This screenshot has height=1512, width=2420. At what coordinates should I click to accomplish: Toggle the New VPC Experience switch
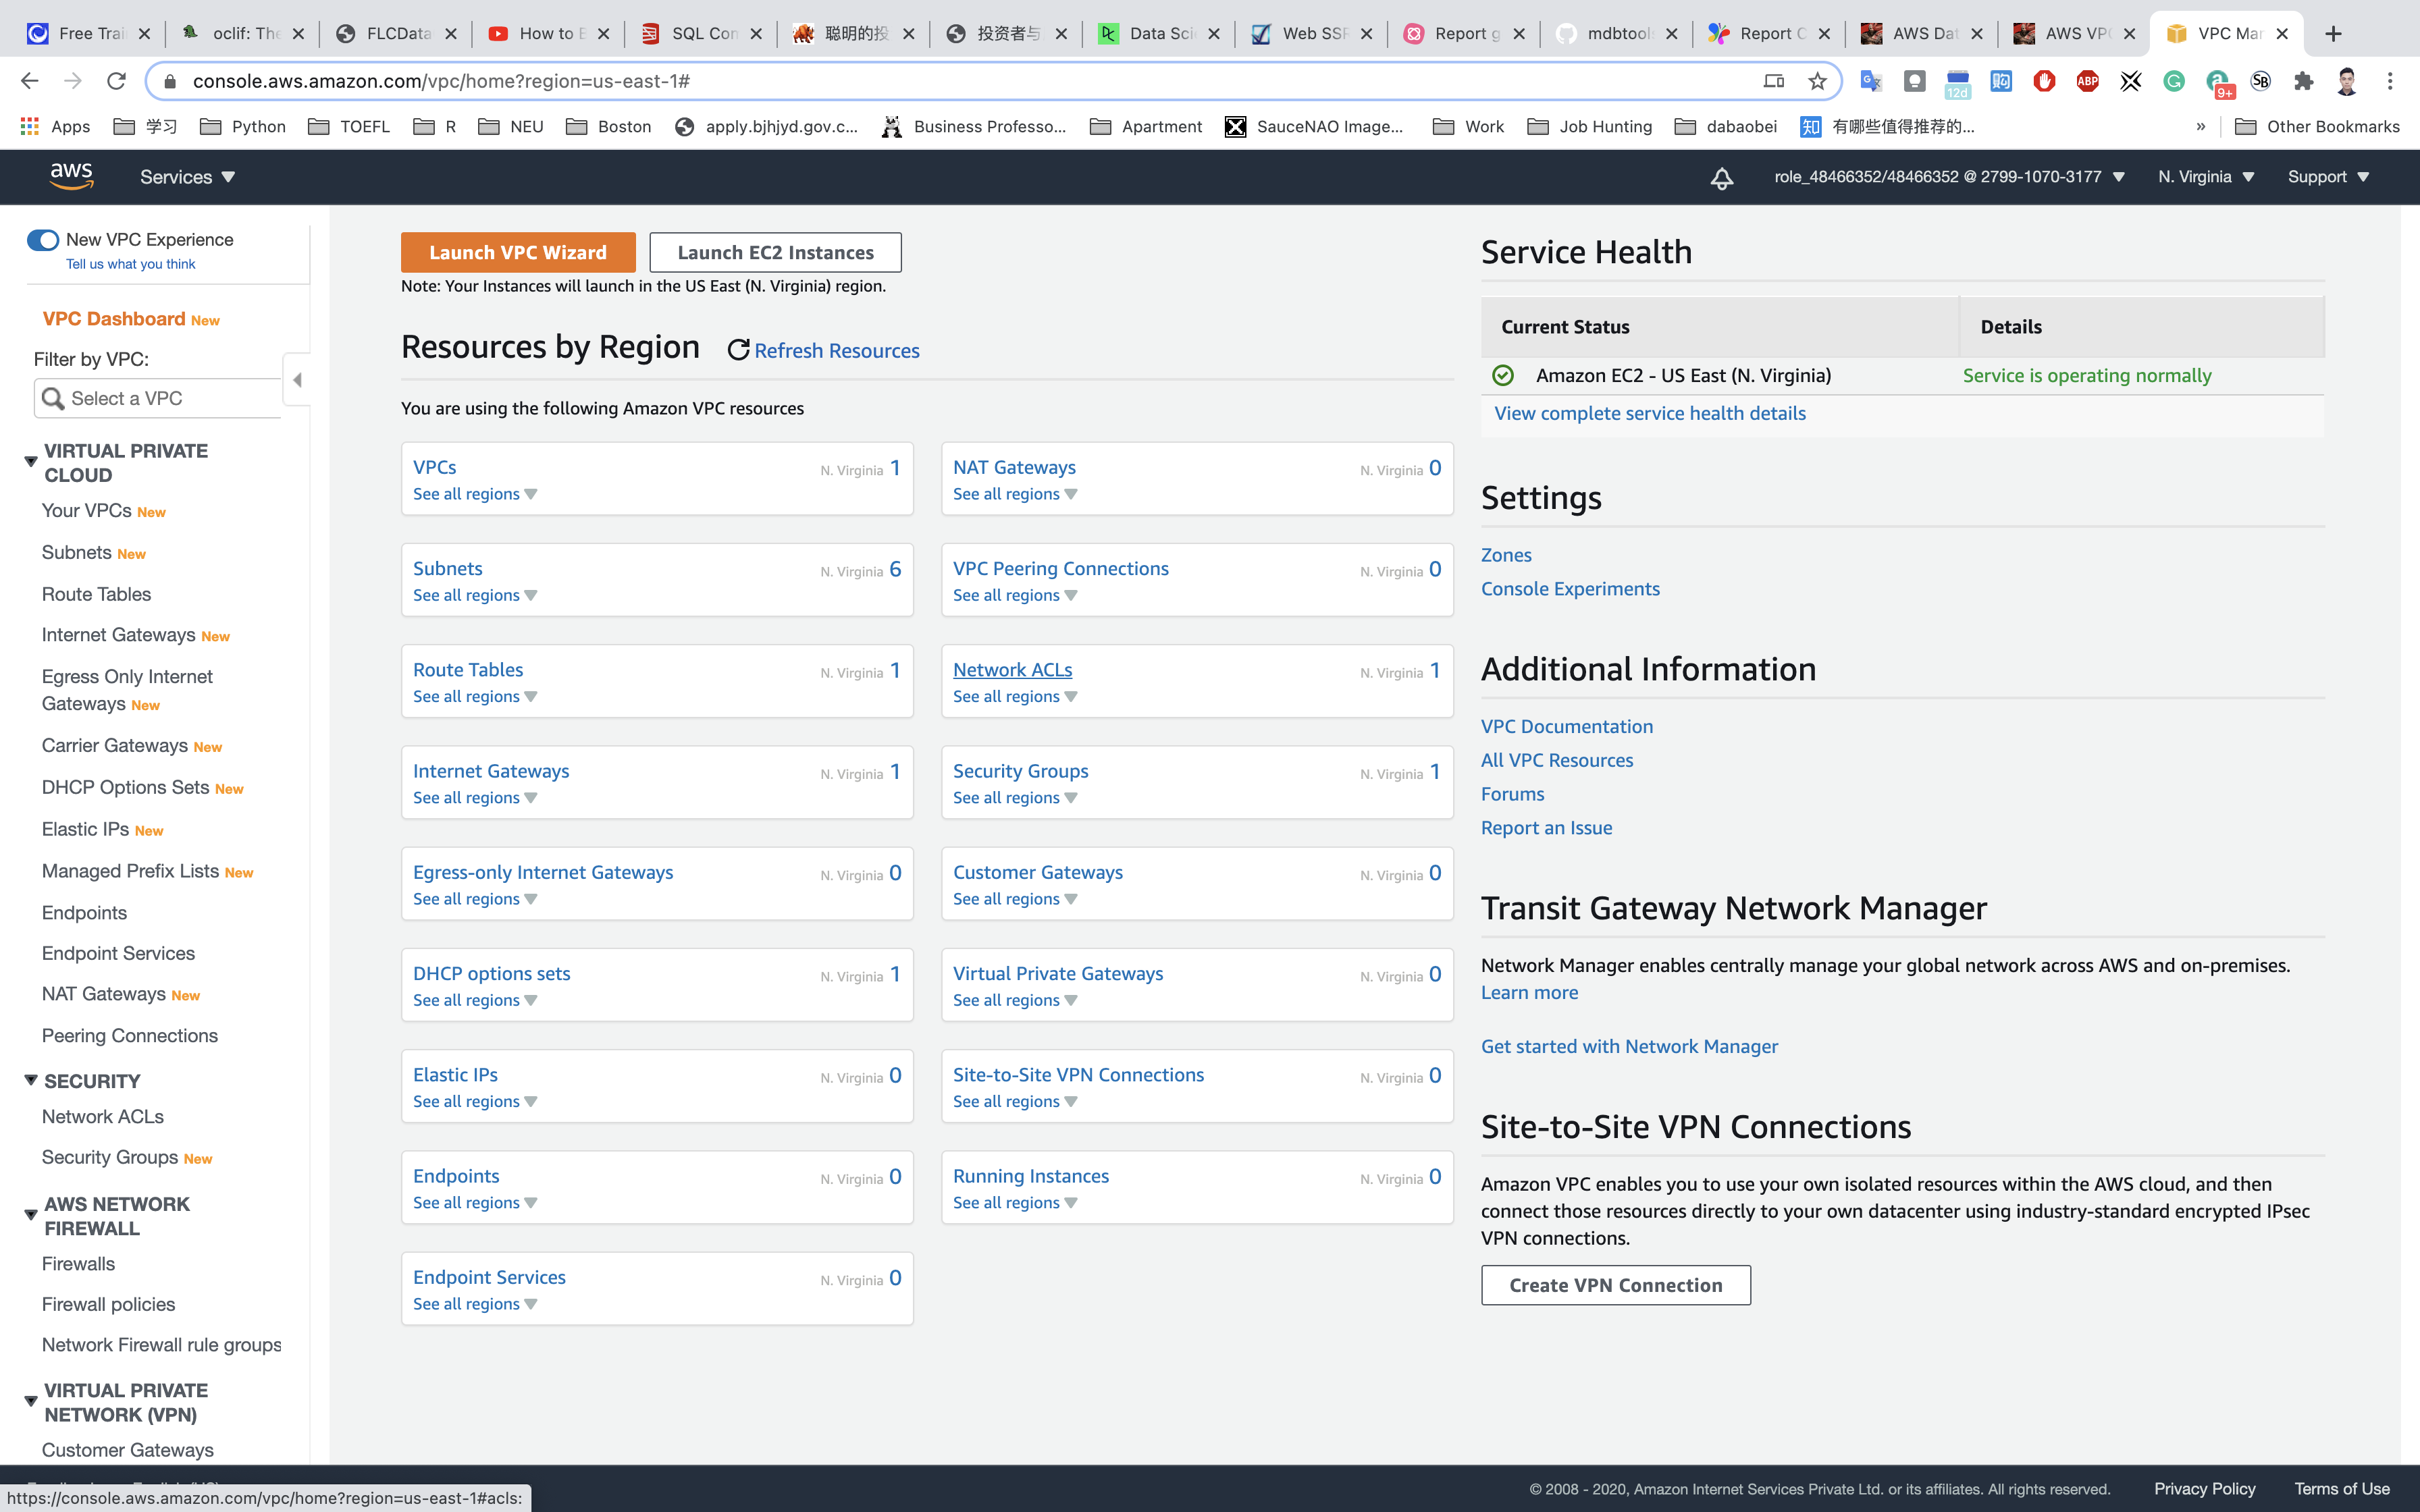[43, 240]
